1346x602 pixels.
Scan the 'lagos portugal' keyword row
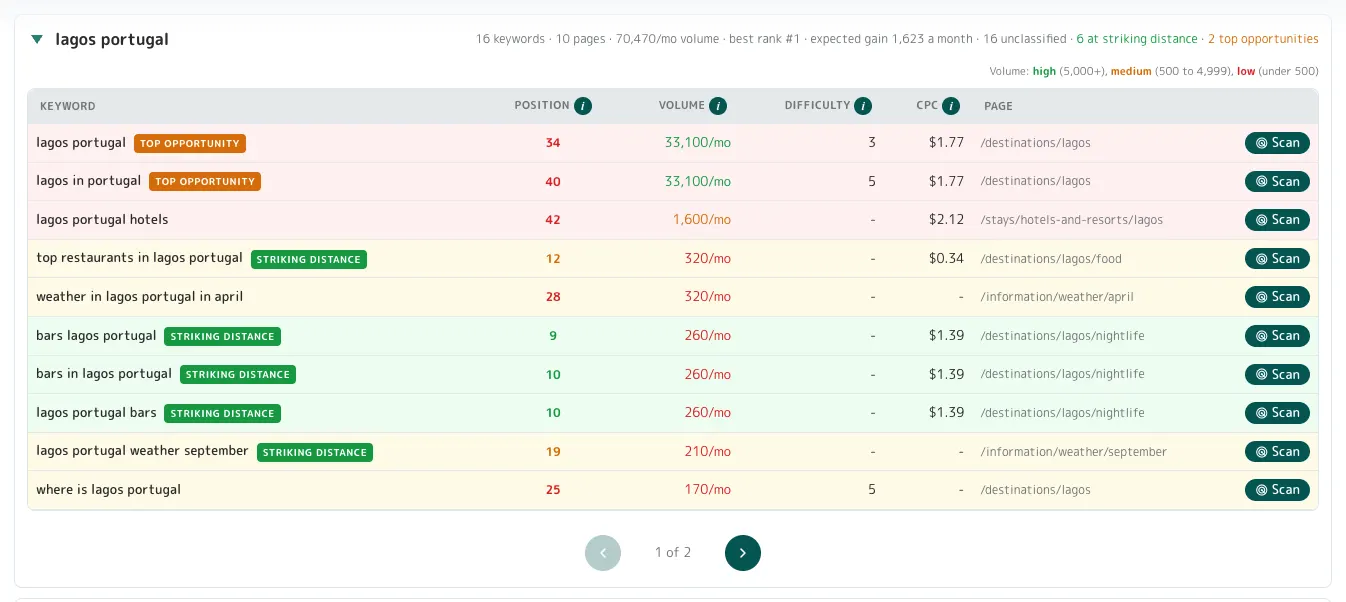tap(1277, 143)
